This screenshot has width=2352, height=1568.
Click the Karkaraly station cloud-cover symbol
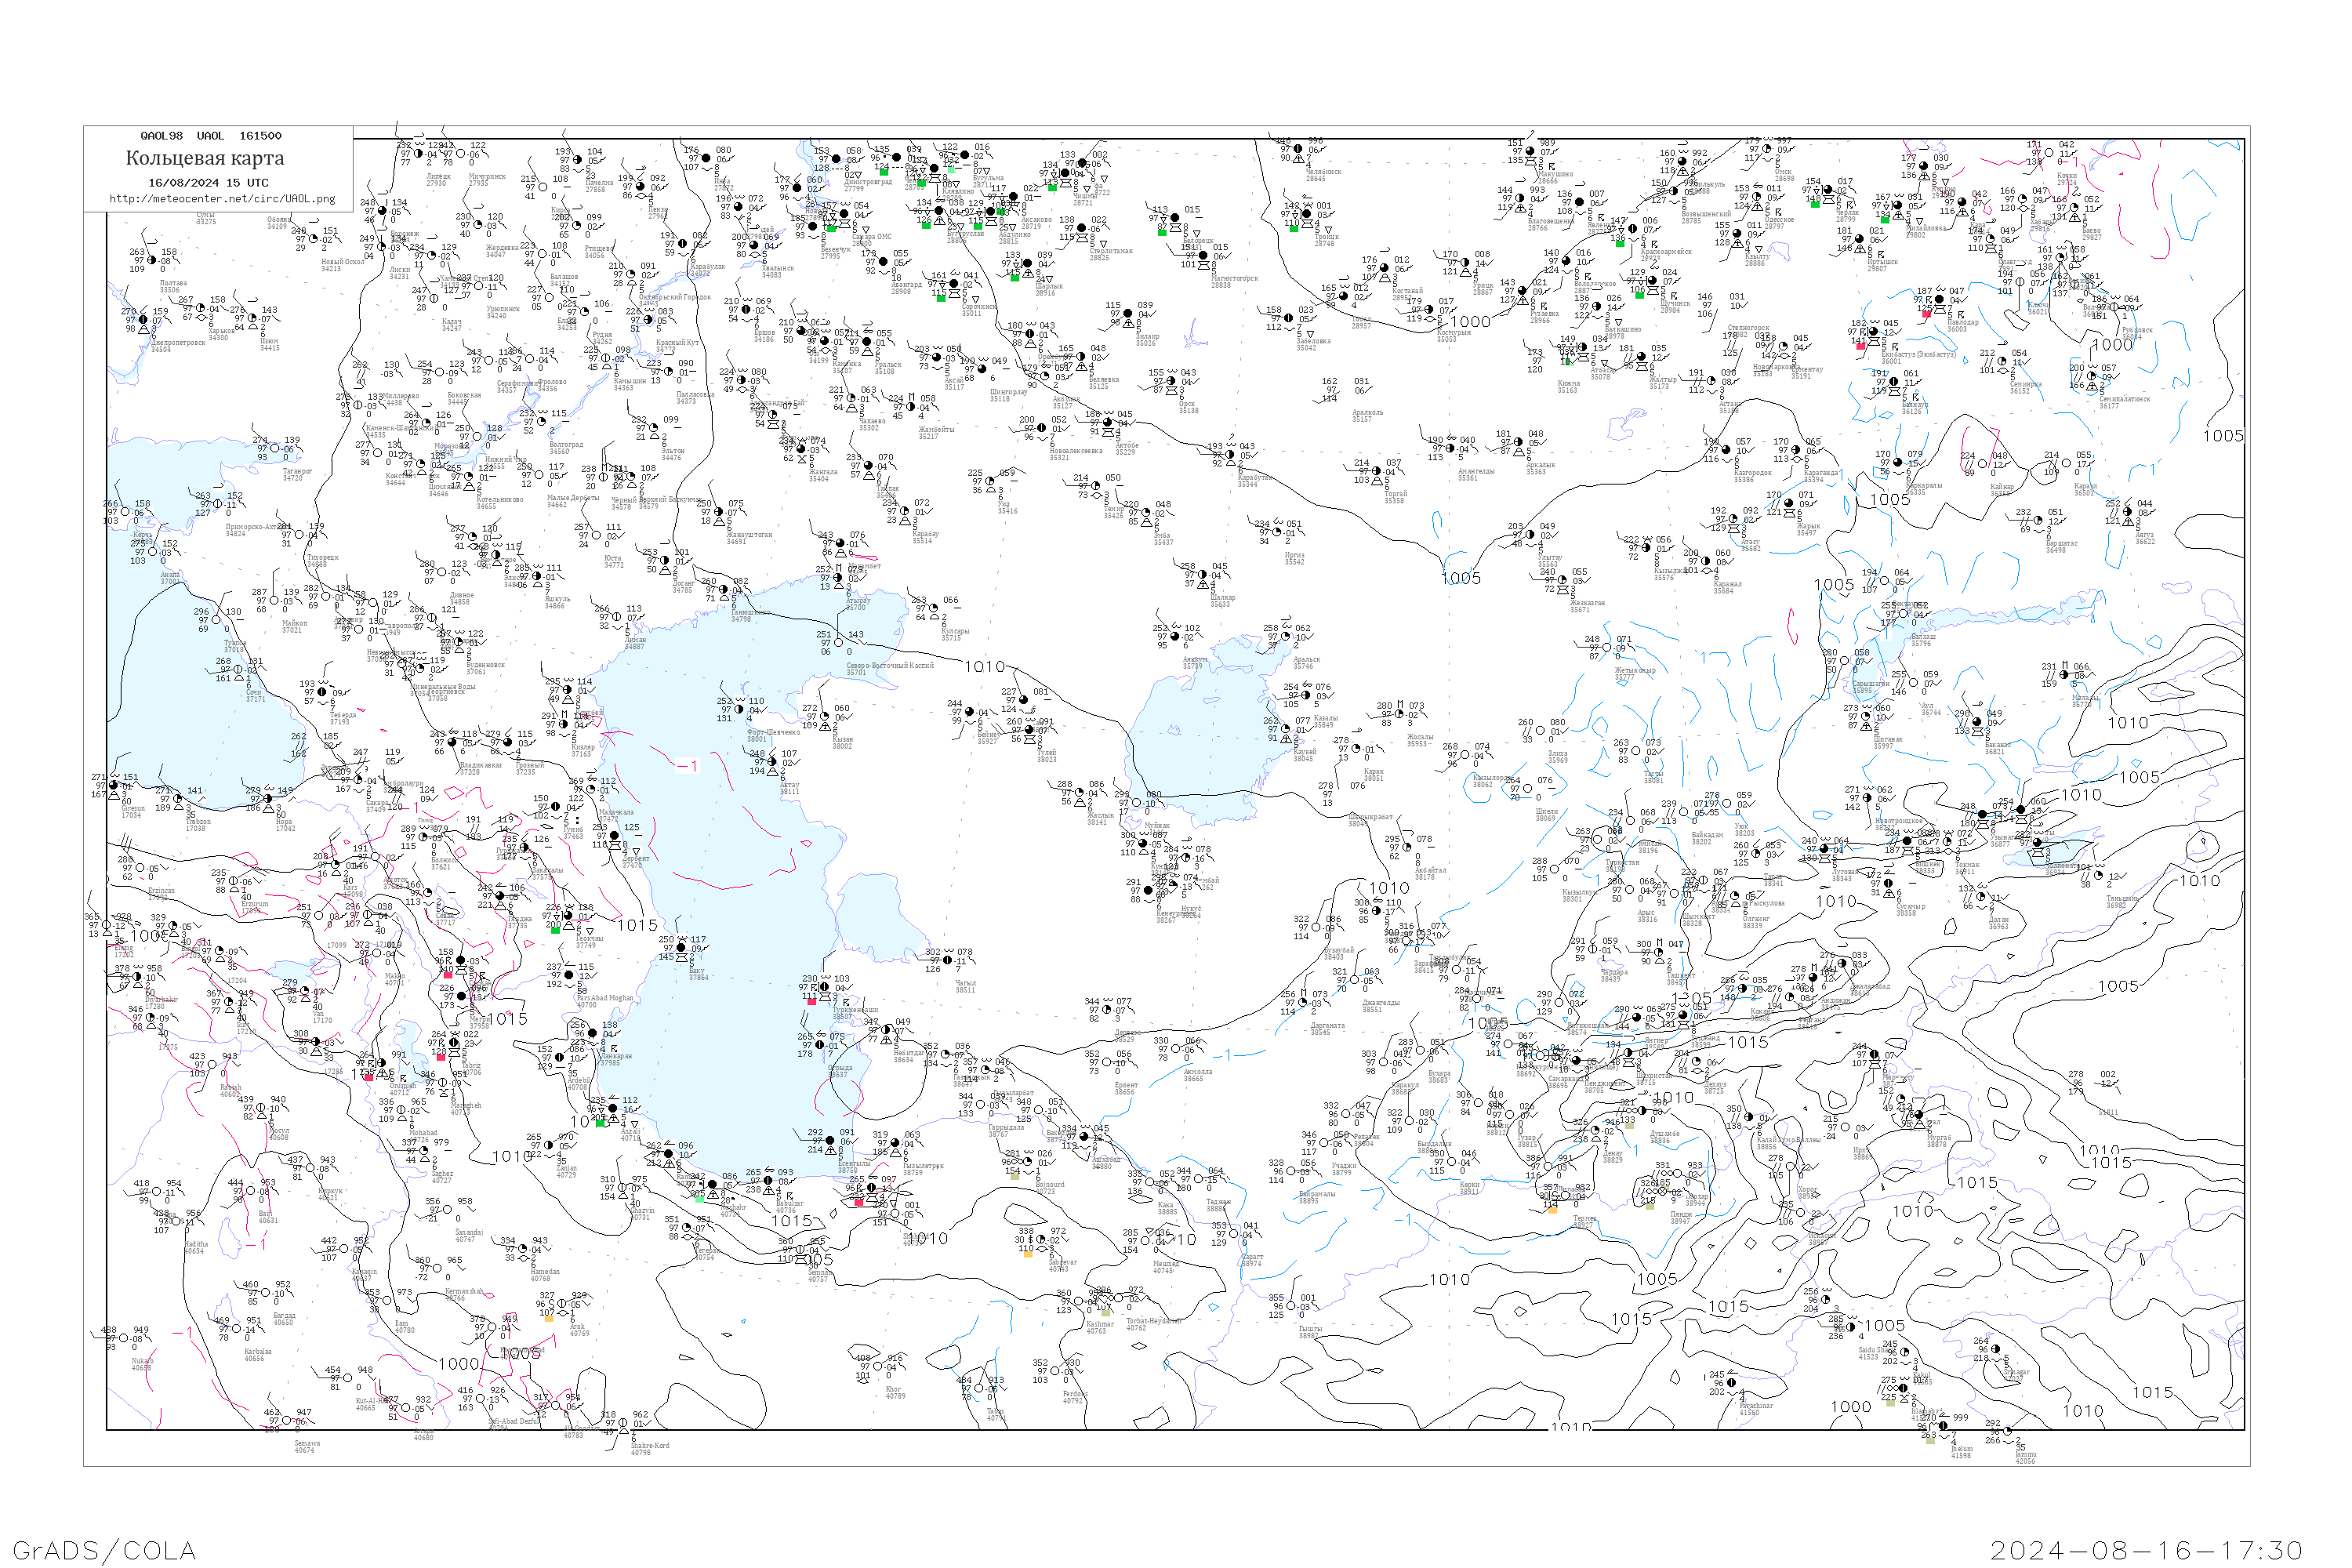pos(1900,463)
